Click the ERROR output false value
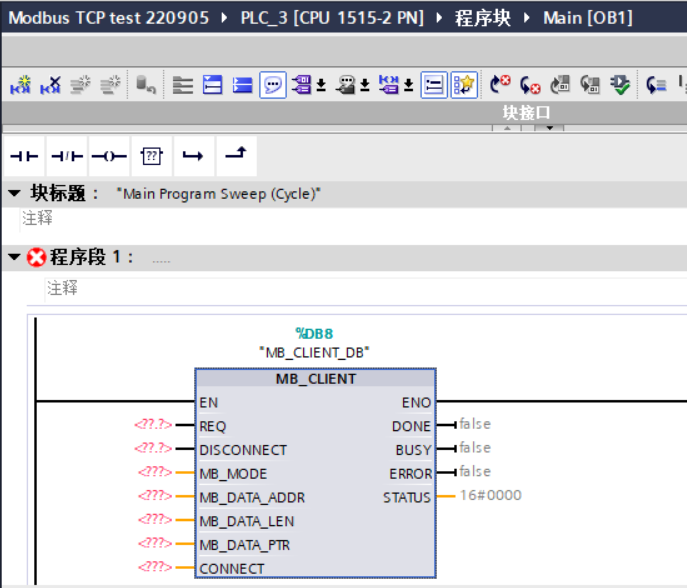 pos(475,471)
